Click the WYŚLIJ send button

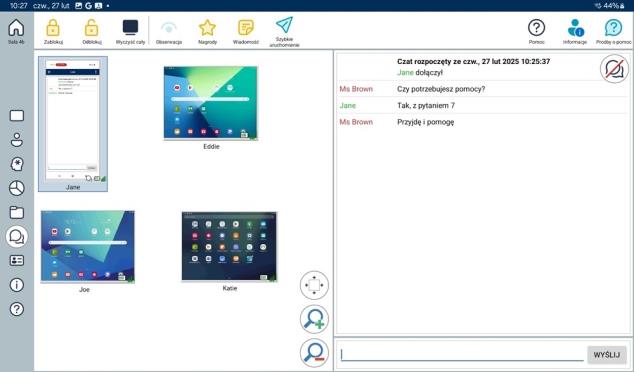tap(607, 355)
